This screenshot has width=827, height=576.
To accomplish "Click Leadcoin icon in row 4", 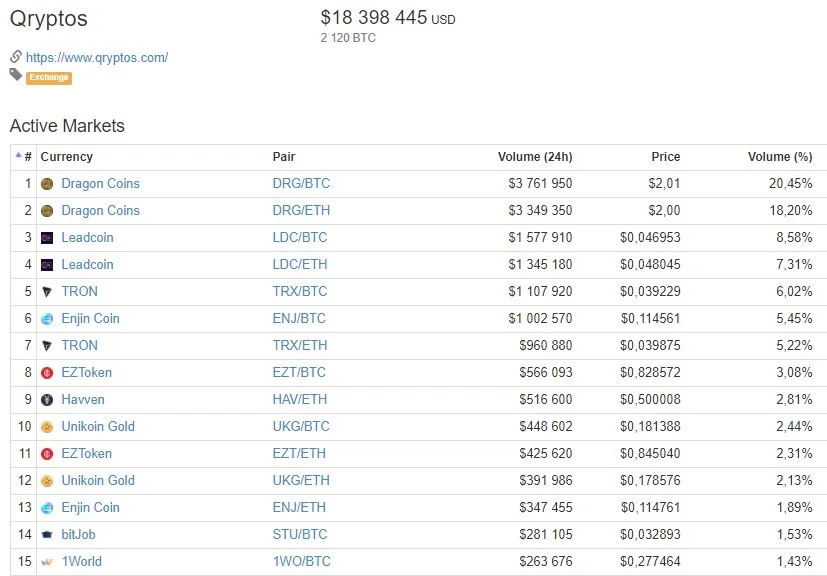I will coord(47,265).
